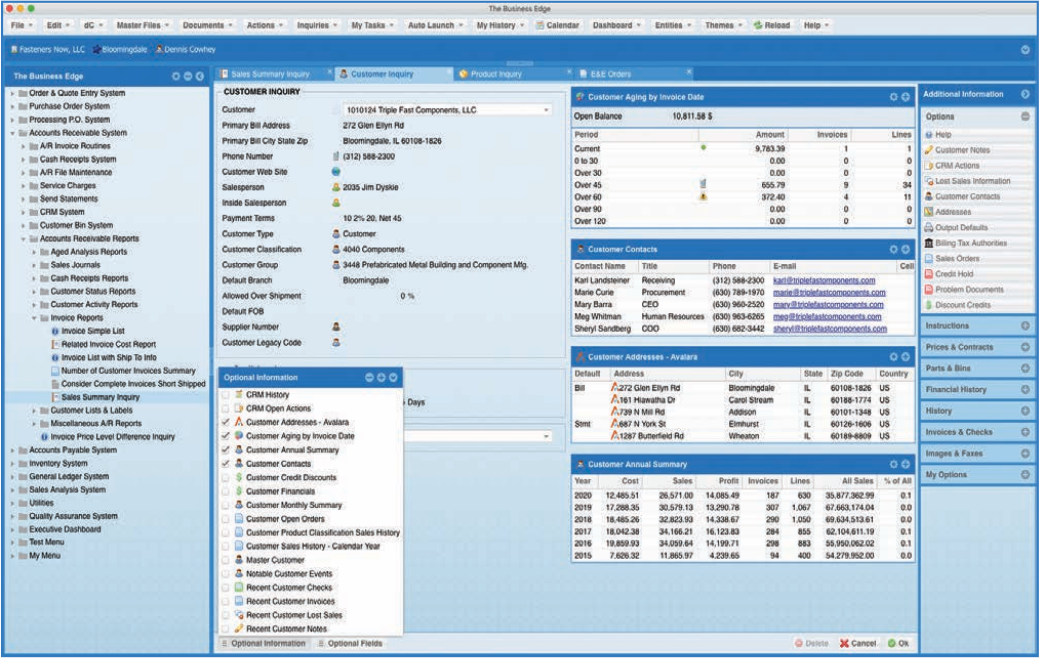The height and width of the screenshot is (659, 1040).
Task: Enable Recent Customer Invoices checkbox
Action: tap(226, 601)
